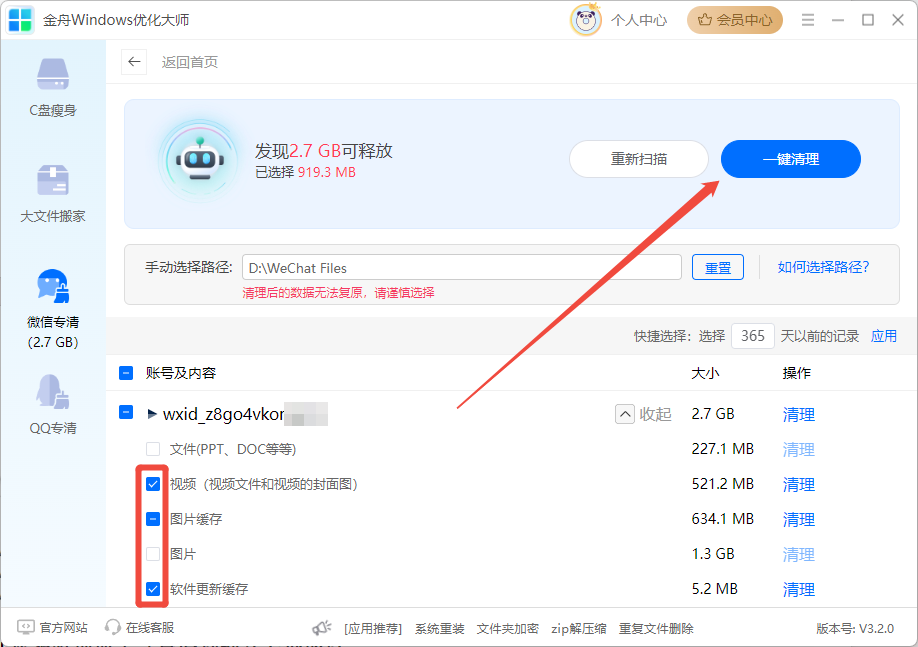This screenshot has width=918, height=647.
Task: Click the 365 days input box
Action: click(752, 336)
